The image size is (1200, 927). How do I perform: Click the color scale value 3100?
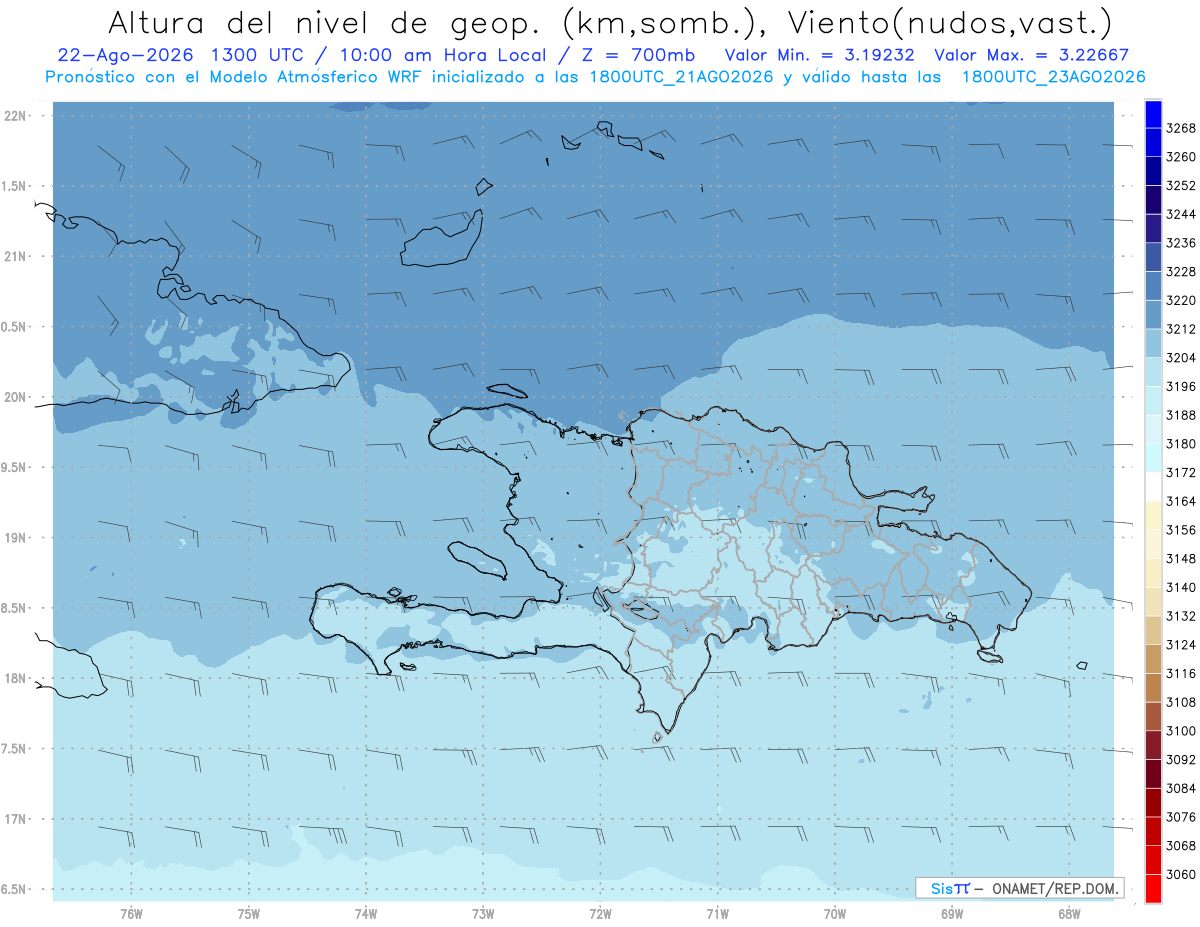coord(1181,731)
